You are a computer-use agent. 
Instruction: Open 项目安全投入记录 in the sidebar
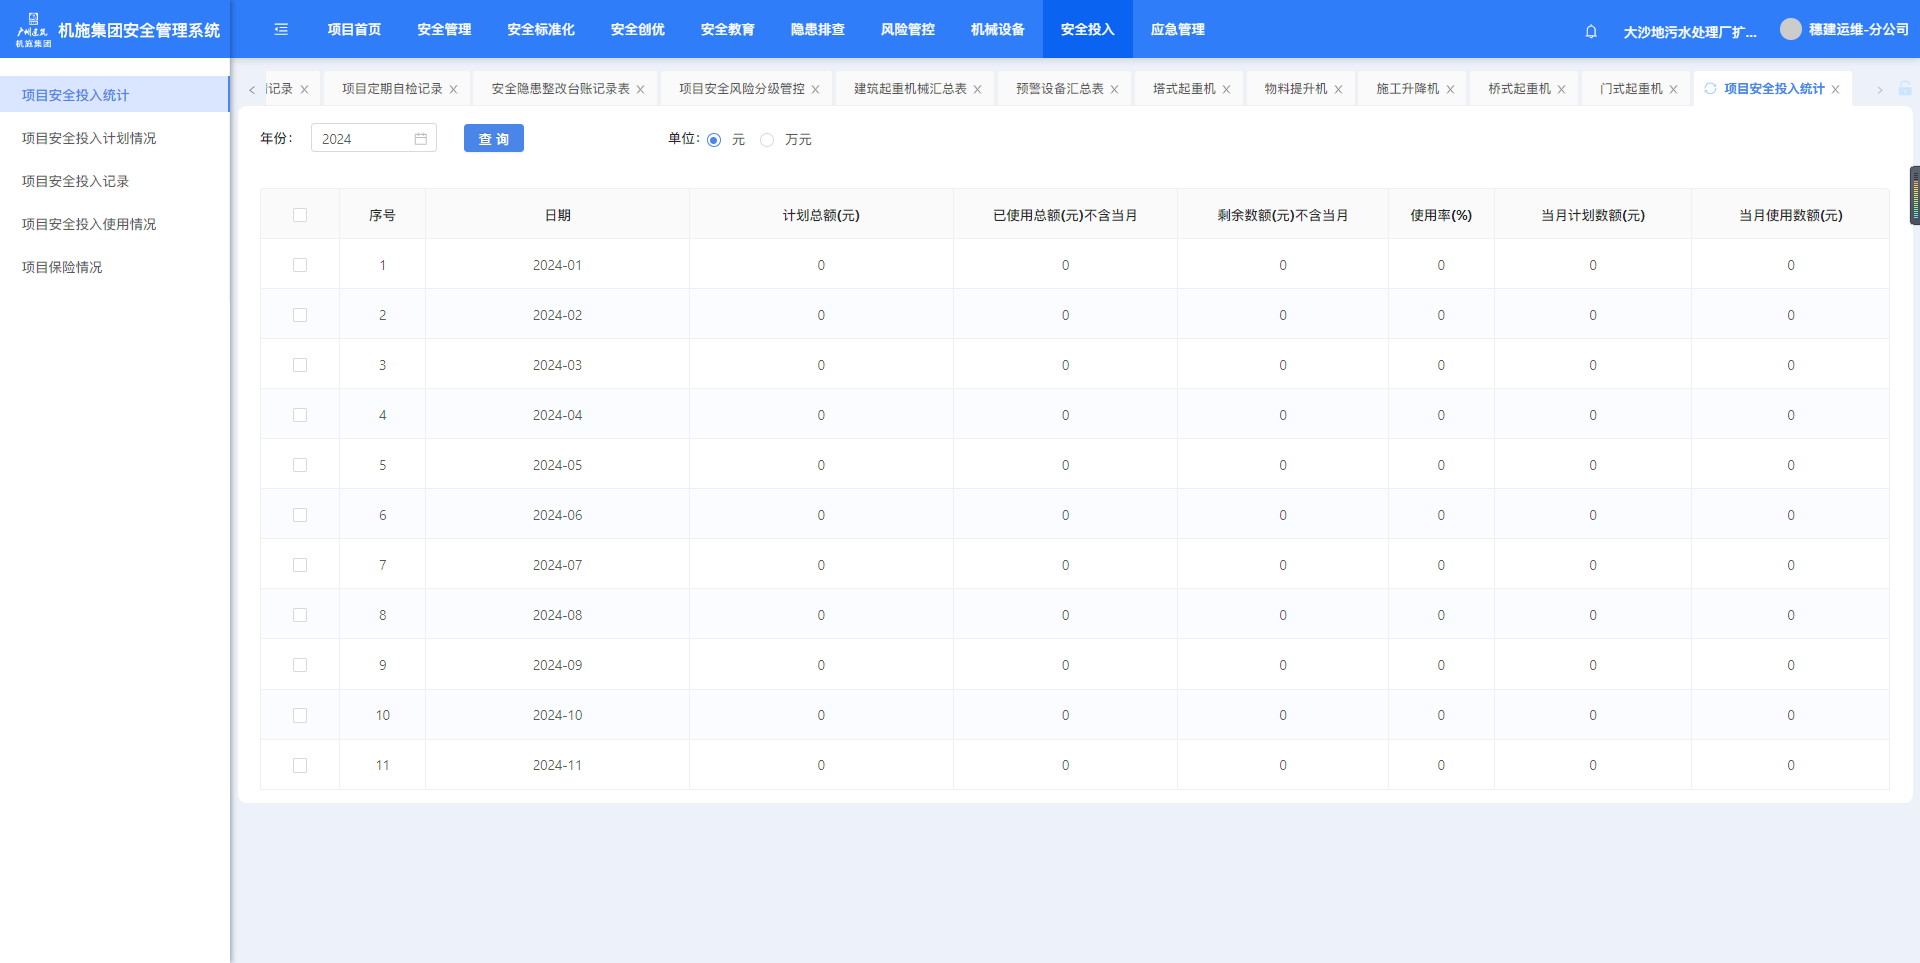click(76, 181)
